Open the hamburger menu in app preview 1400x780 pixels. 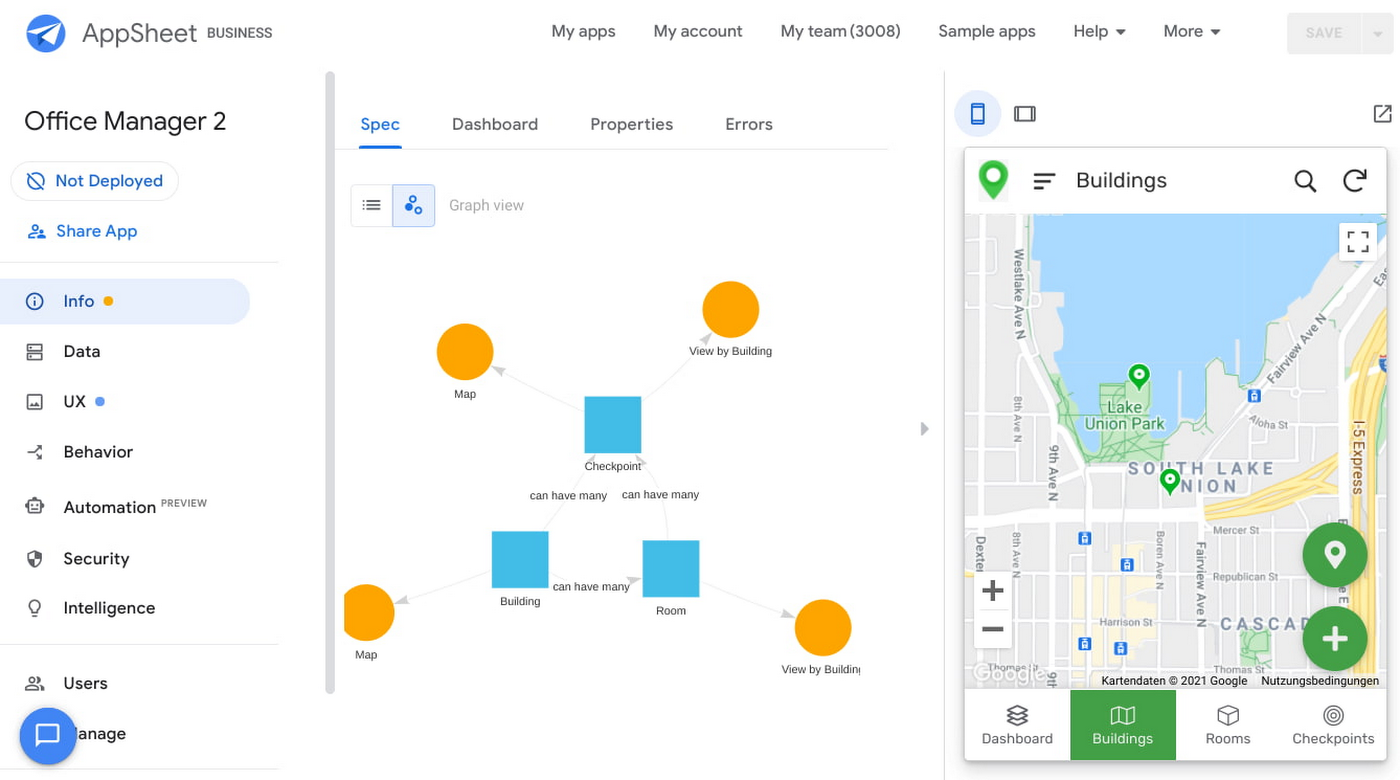click(x=1044, y=181)
